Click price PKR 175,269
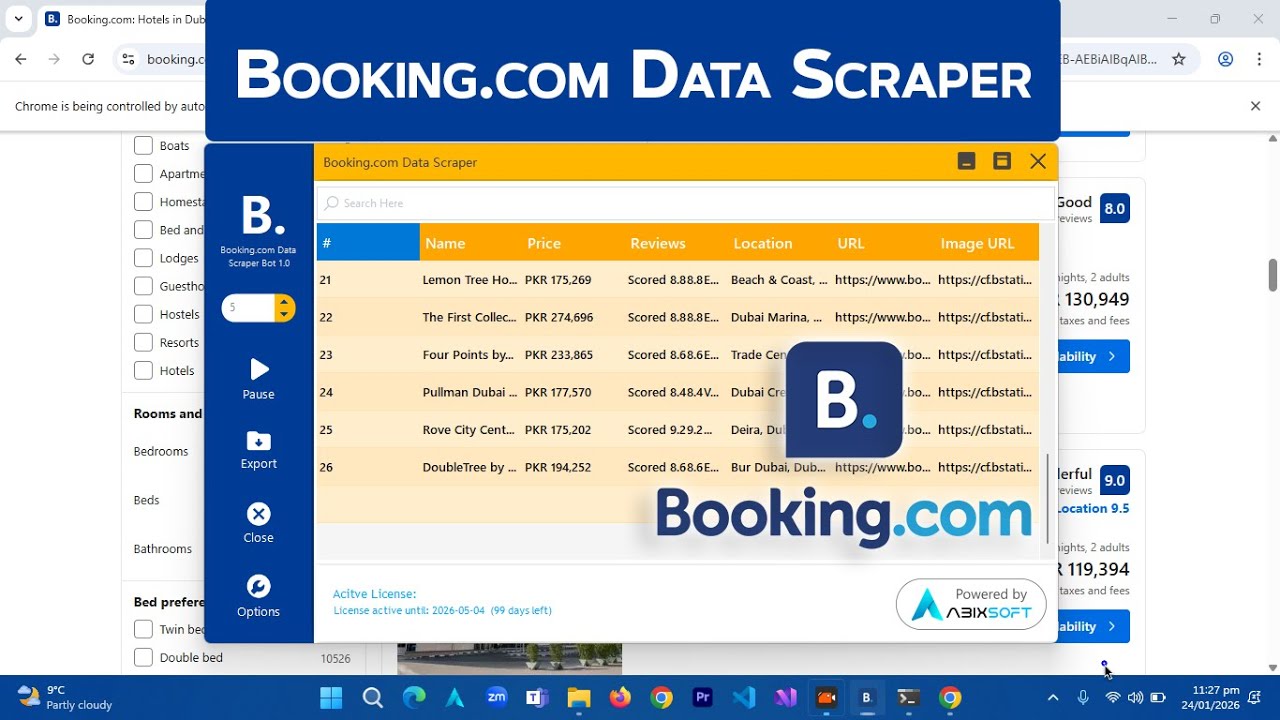The width and height of the screenshot is (1280, 720). (558, 280)
